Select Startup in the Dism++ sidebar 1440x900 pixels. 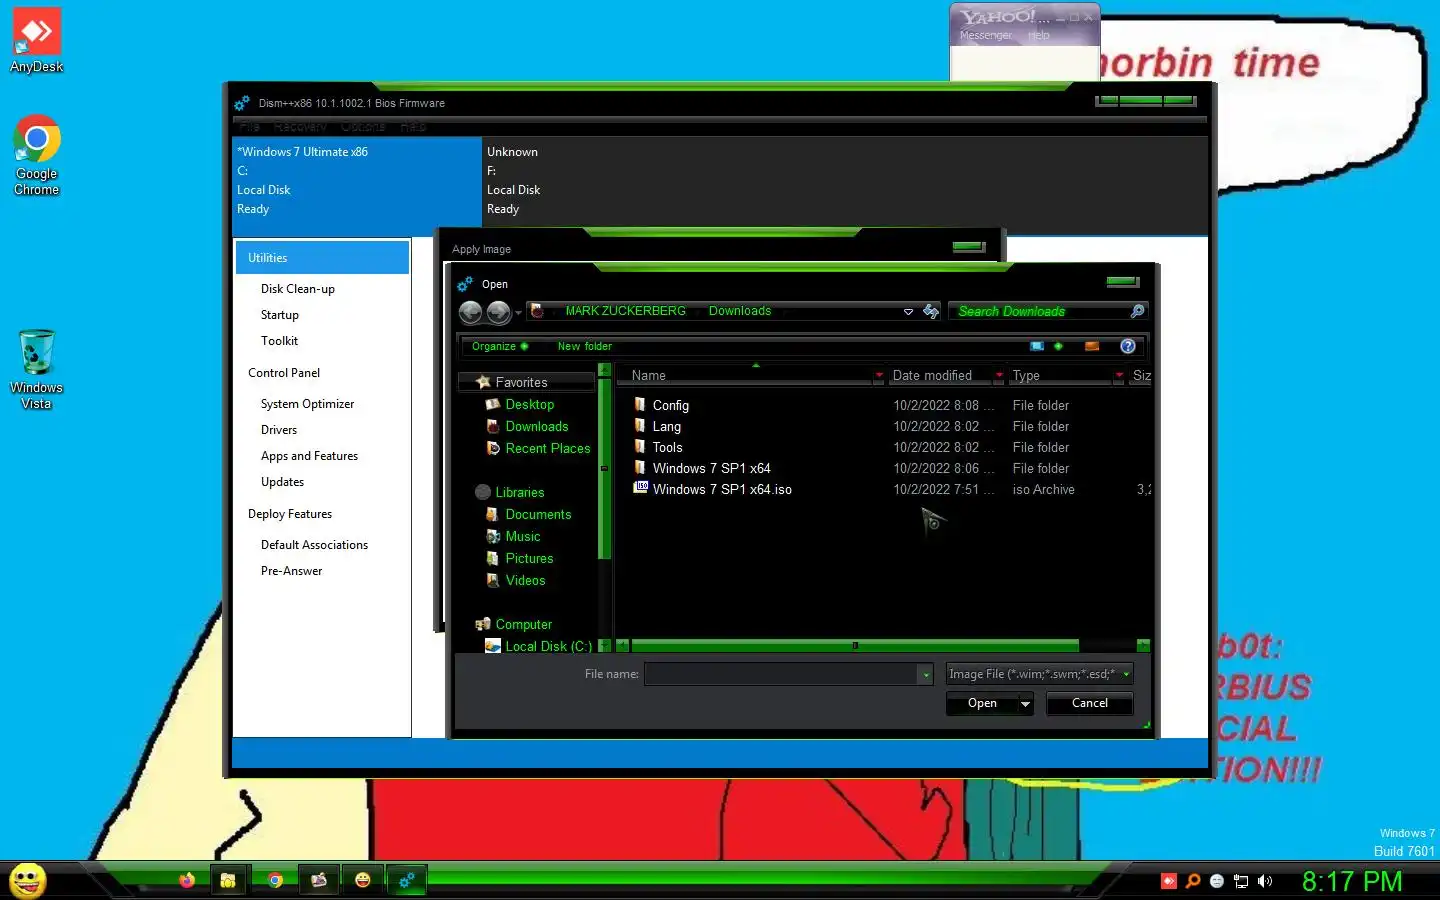tap(280, 315)
